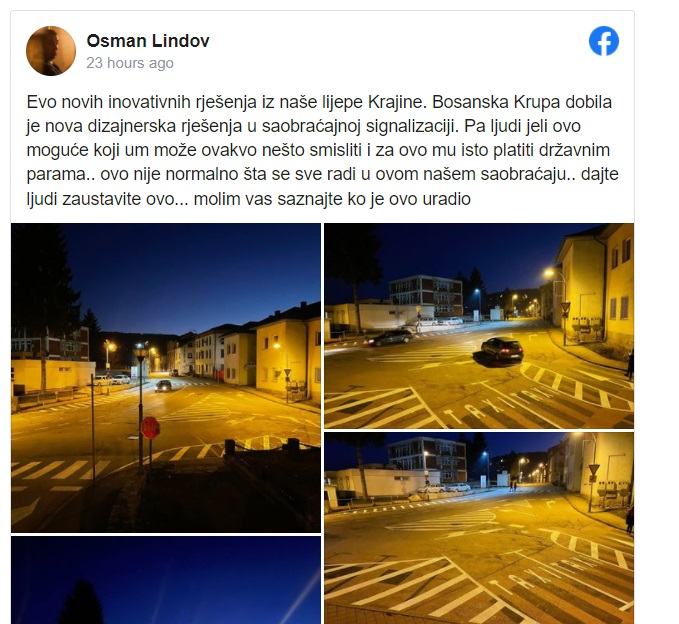Open the partially visible dark-blue sky photo

tap(166, 580)
